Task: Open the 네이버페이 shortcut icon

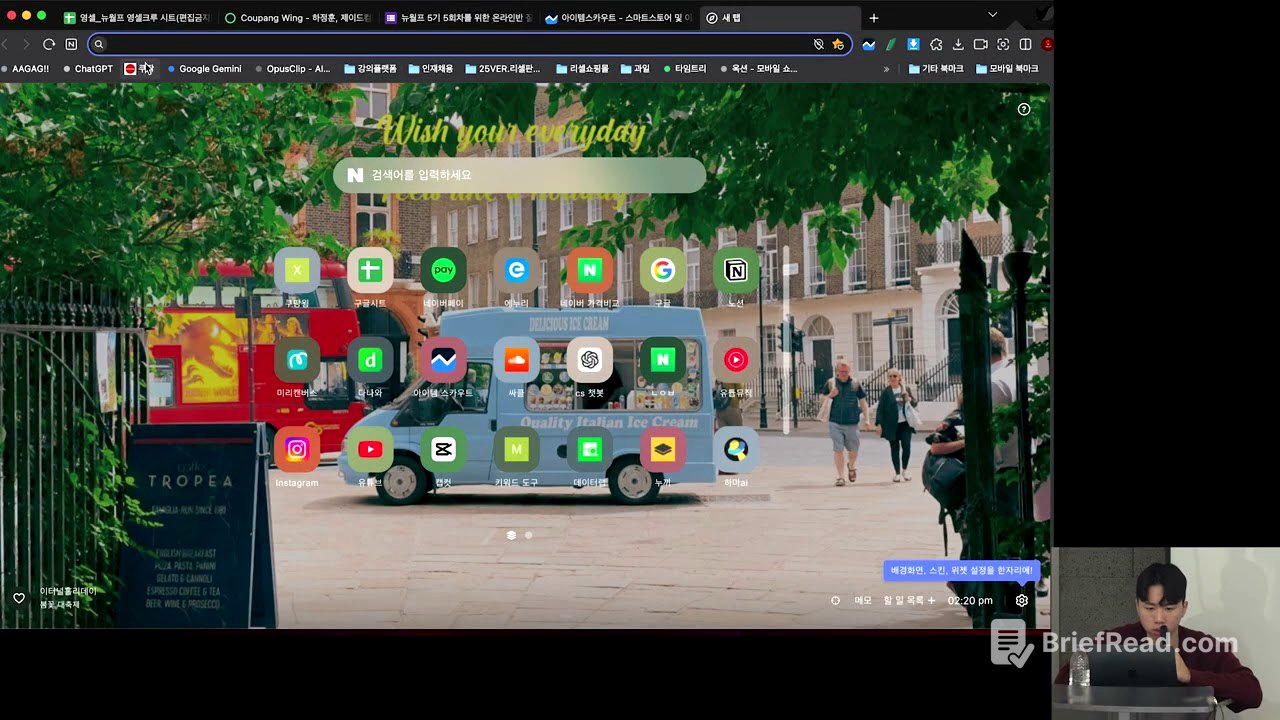Action: (443, 270)
